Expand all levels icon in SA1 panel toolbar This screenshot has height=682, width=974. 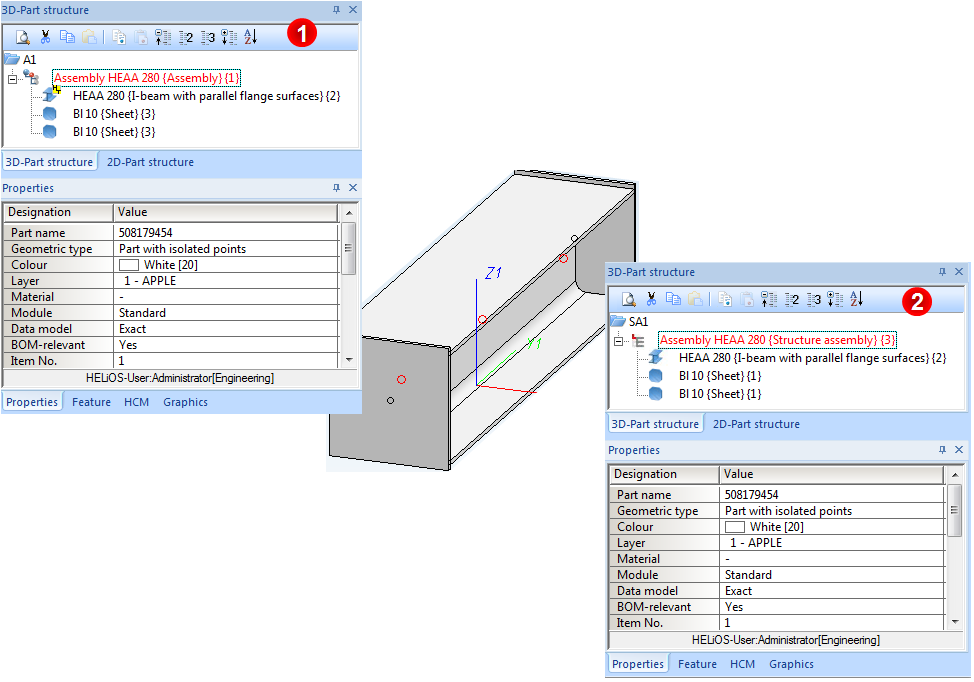pos(835,299)
